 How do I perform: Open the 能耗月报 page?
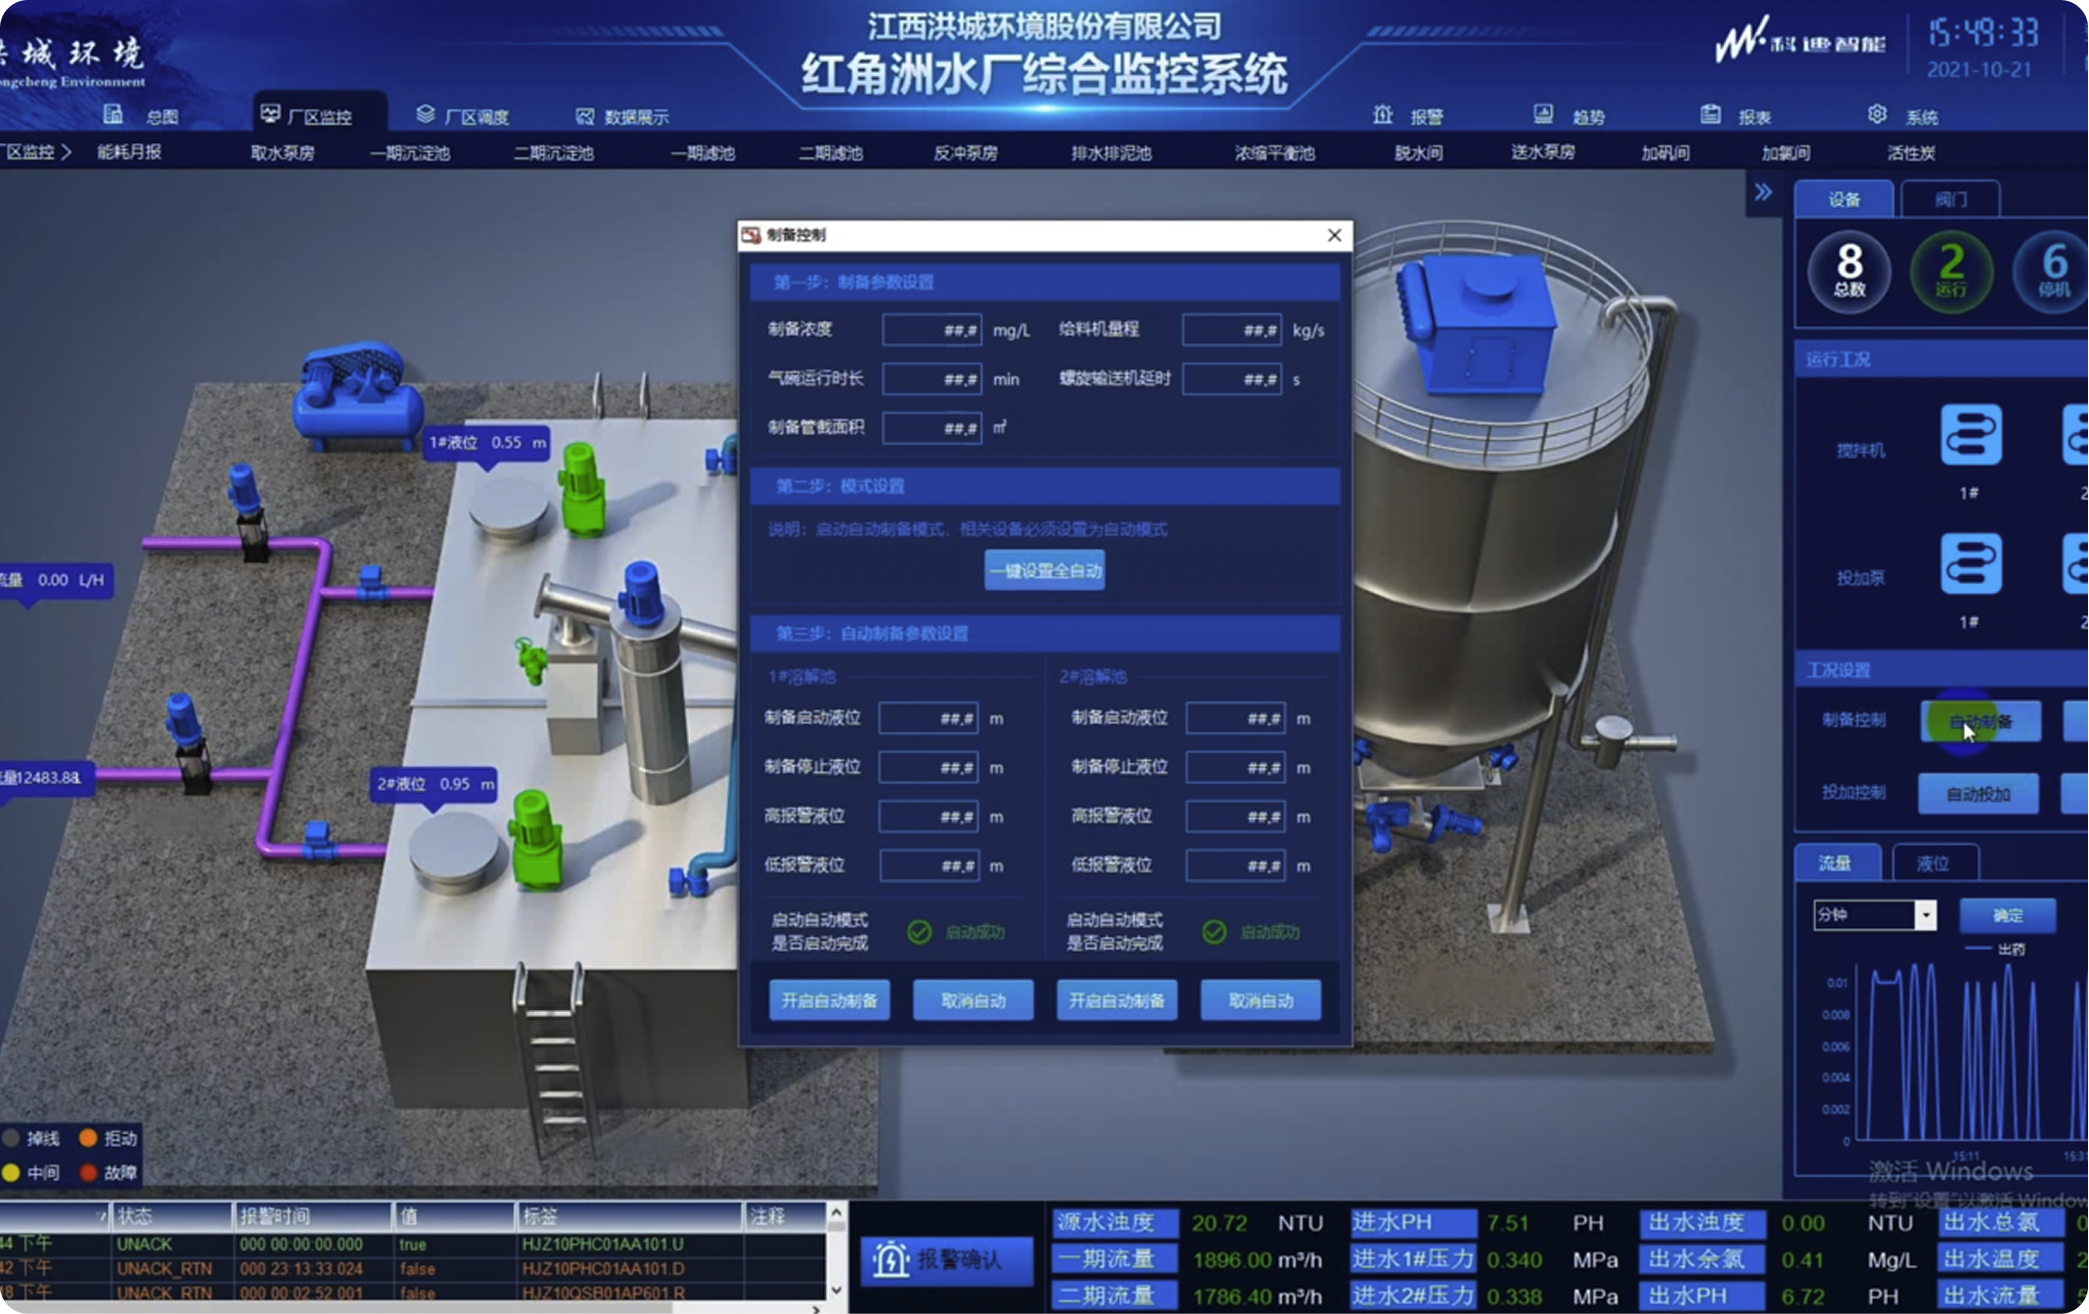point(129,152)
